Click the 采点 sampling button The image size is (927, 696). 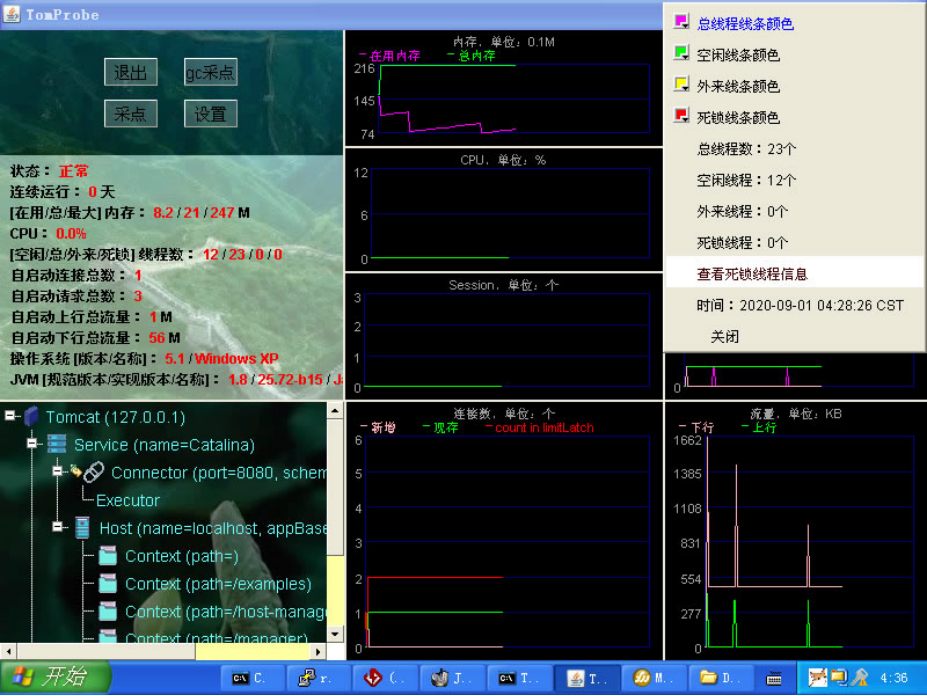131,114
